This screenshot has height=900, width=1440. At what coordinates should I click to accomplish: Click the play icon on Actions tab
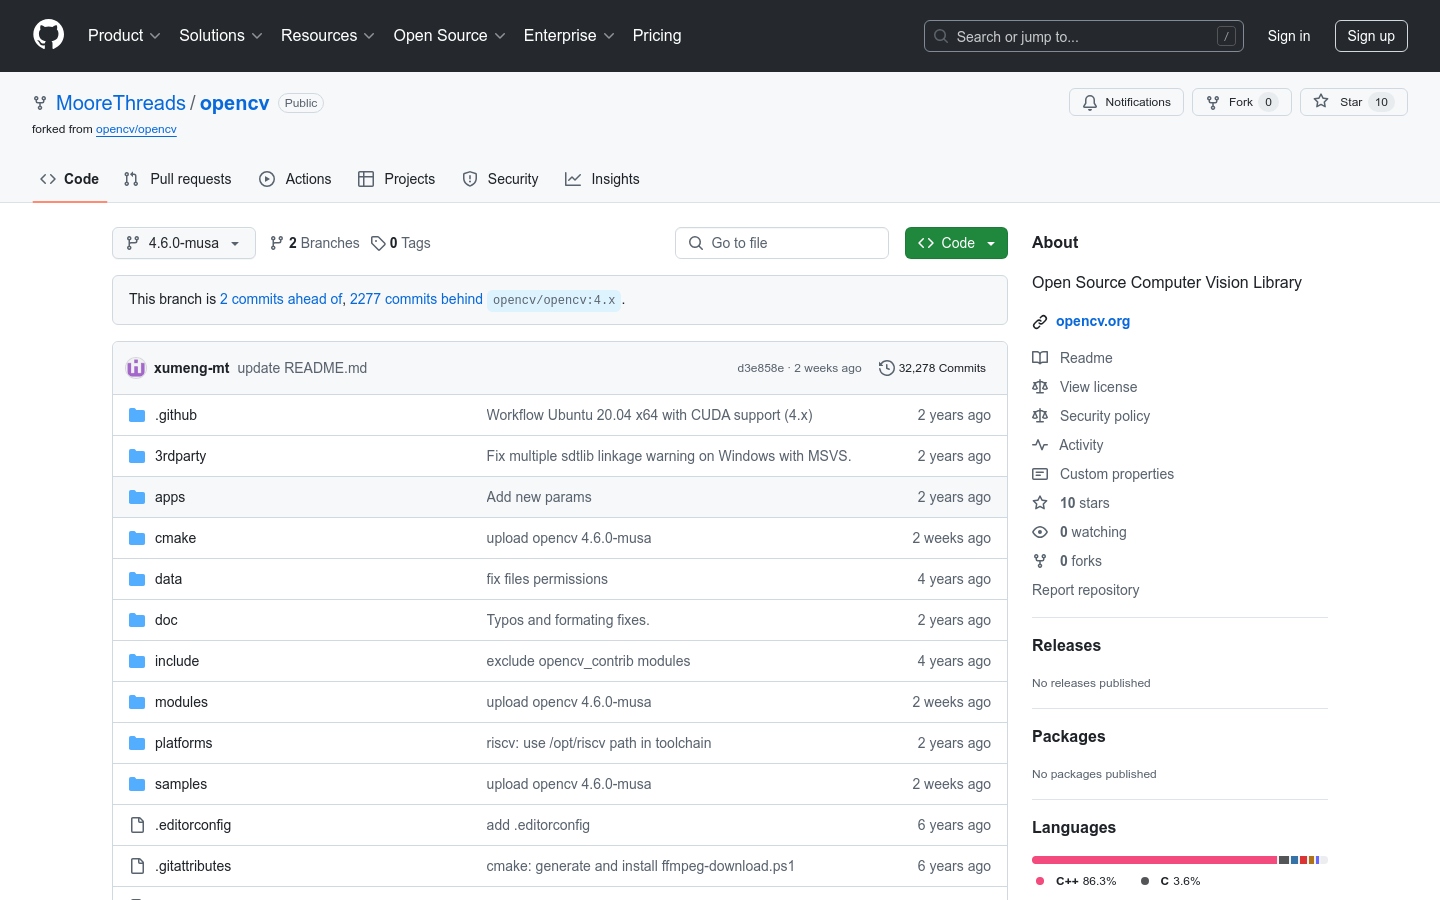click(267, 179)
